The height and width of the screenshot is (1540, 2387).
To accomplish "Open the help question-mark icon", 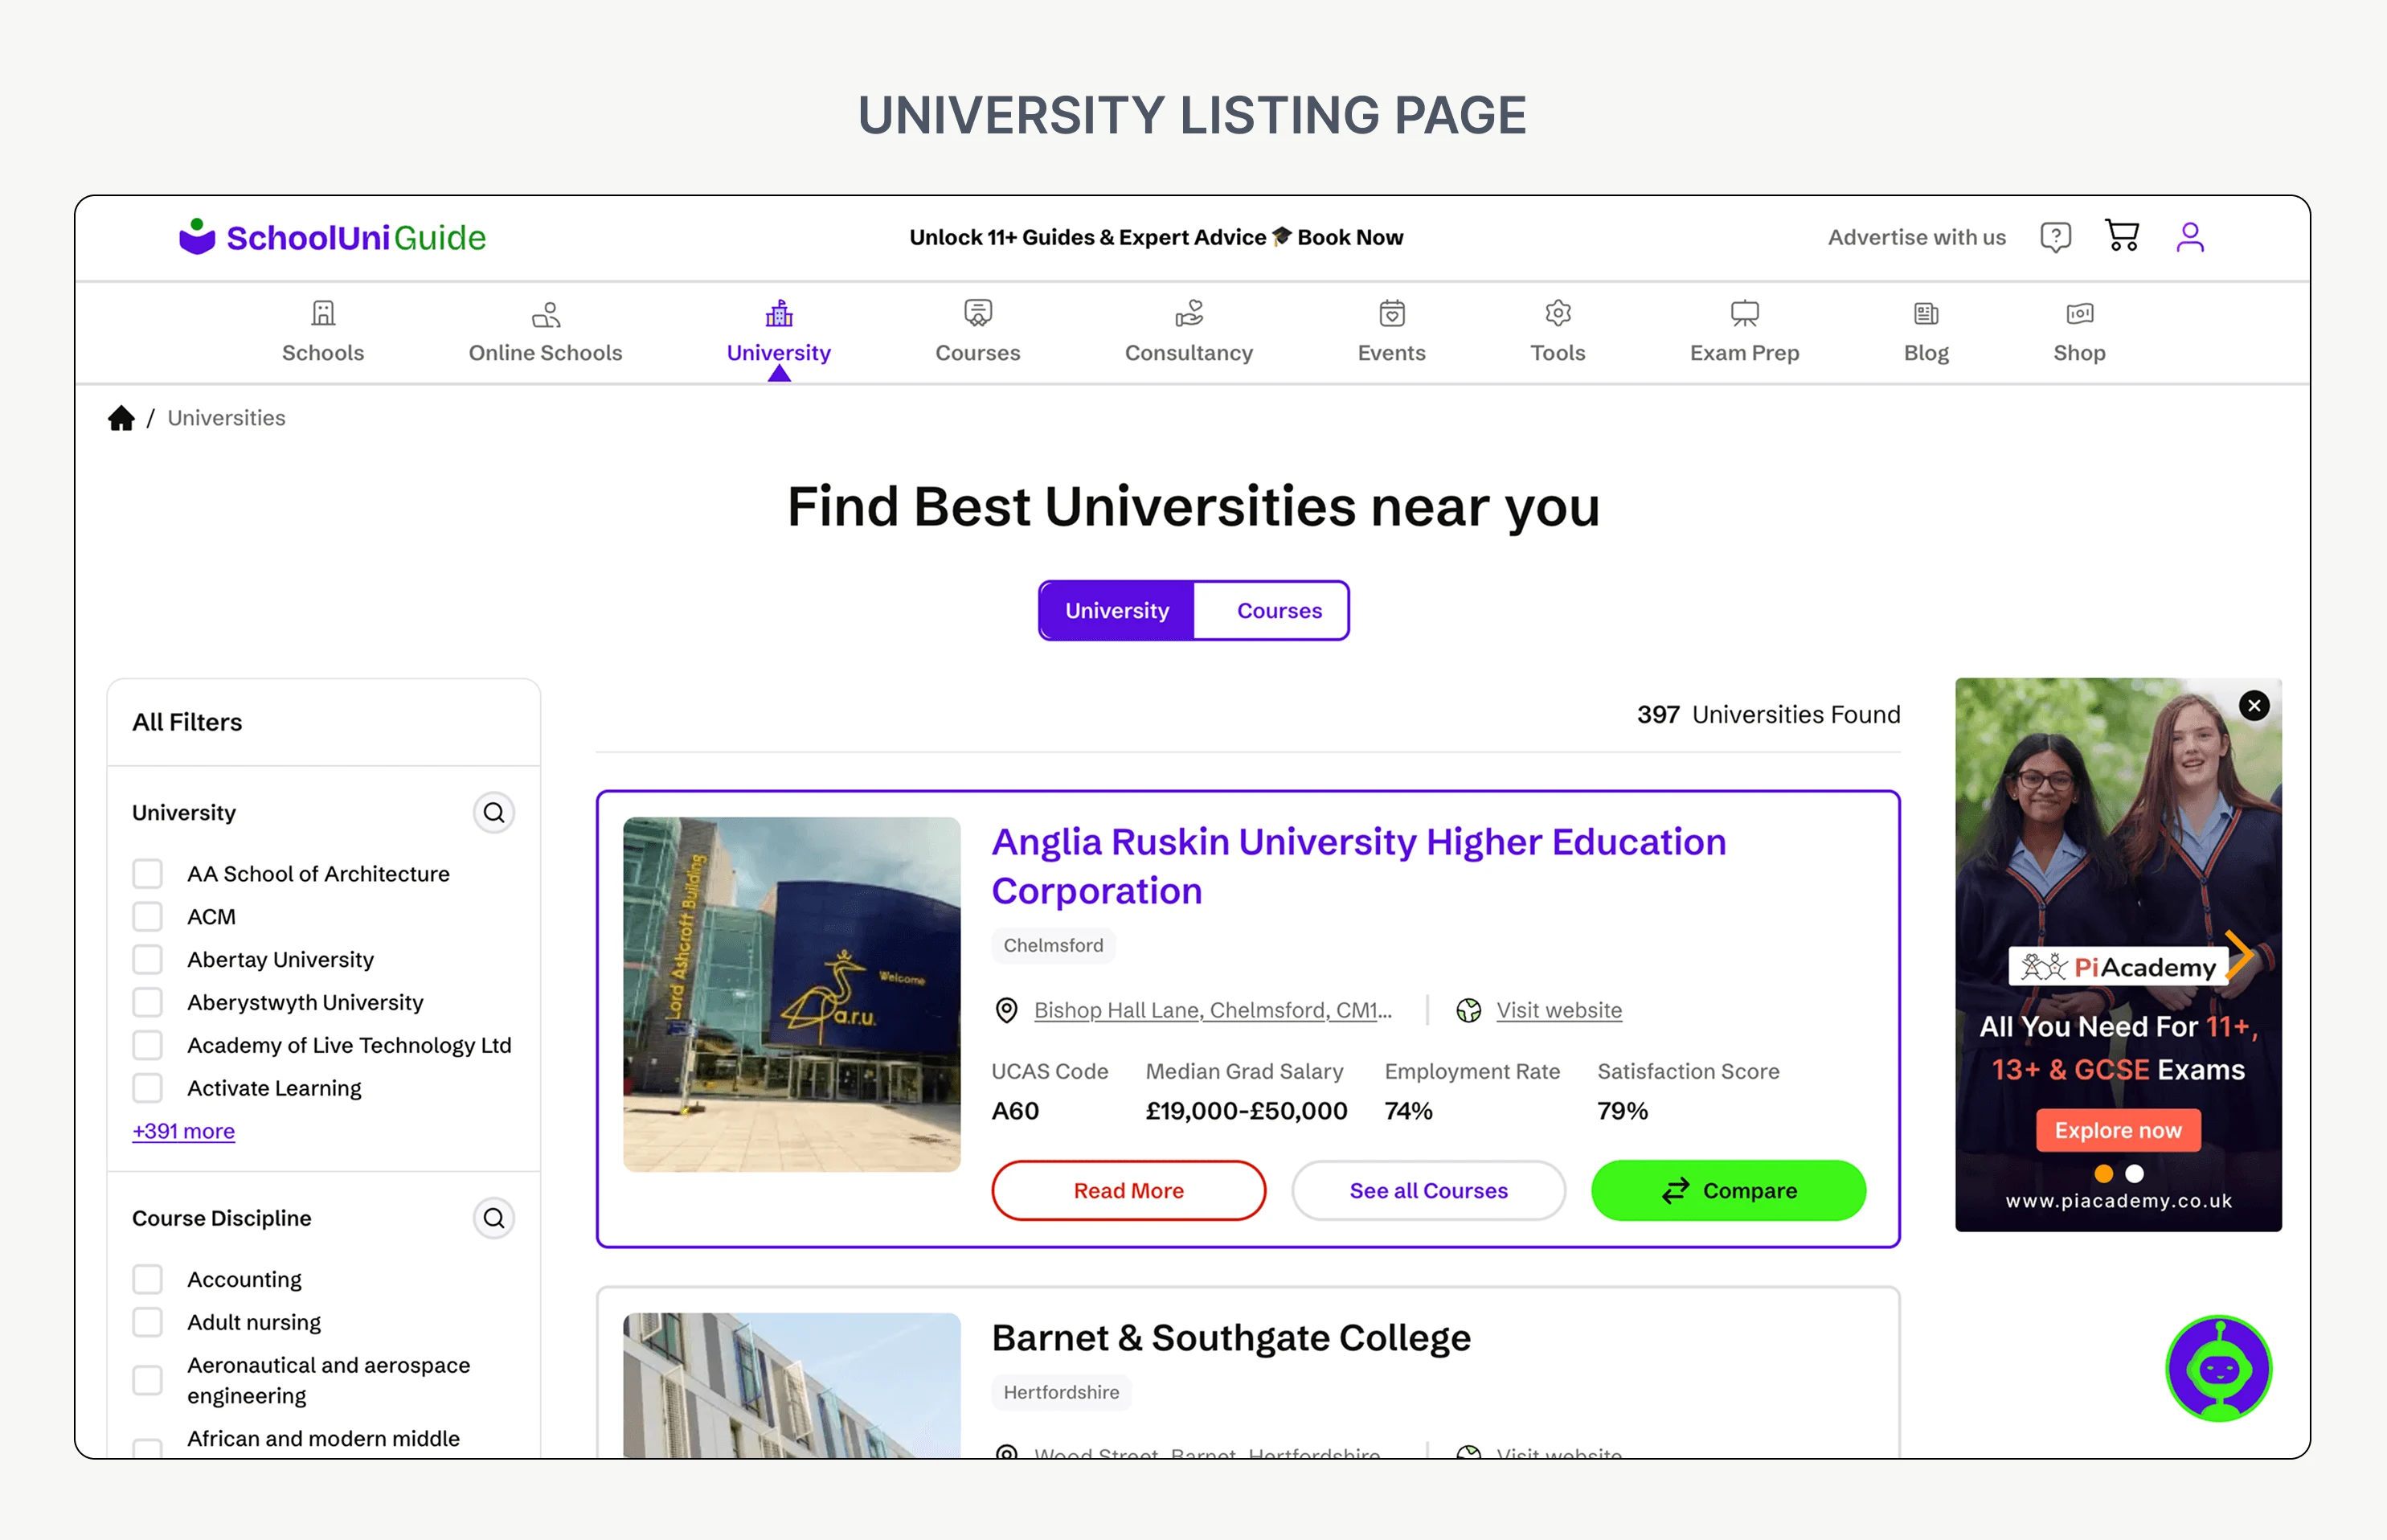I will coord(2055,237).
